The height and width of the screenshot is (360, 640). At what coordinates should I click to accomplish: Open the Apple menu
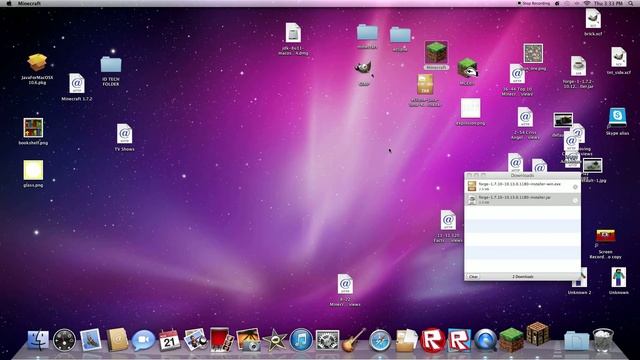[x=9, y=3]
